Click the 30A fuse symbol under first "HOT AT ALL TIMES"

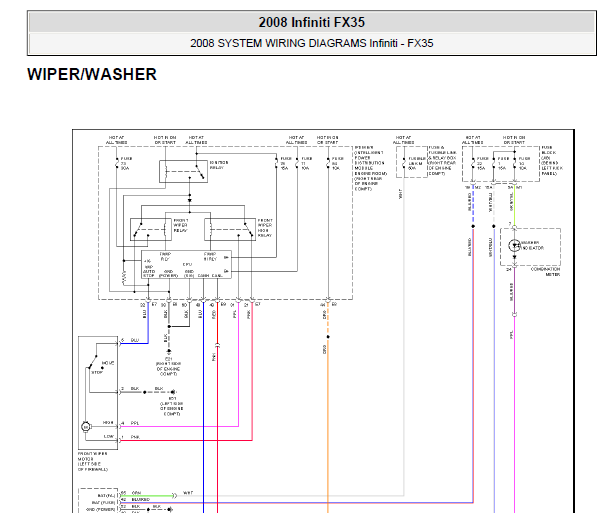(117, 163)
